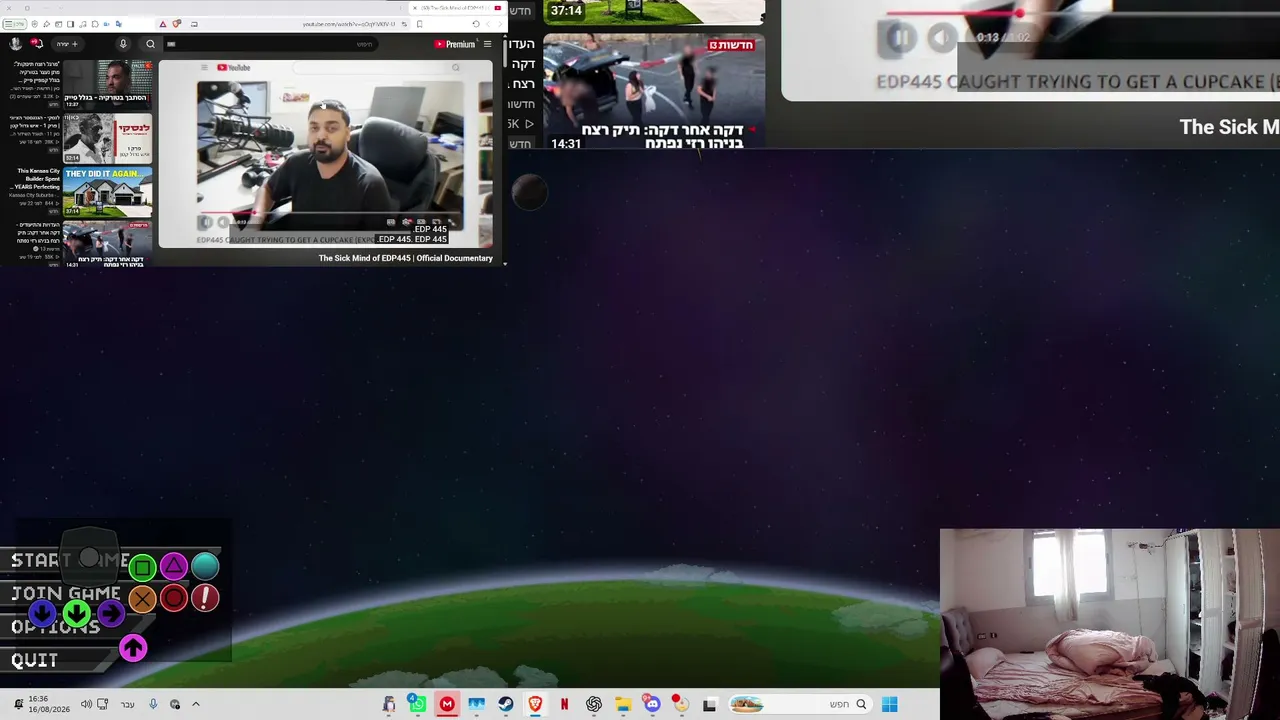Open WhatsApp from the taskbar
Screen dimensions: 1280x720
pyautogui.click(x=417, y=704)
